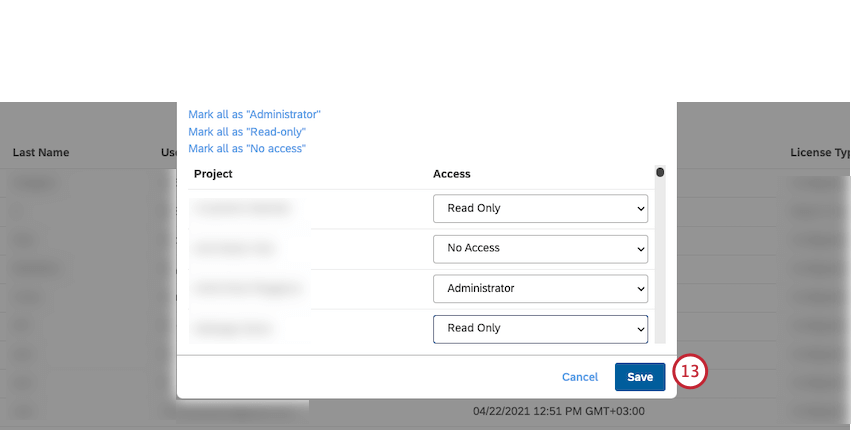Click the Access column heading
The width and height of the screenshot is (851, 430).
tap(452, 174)
